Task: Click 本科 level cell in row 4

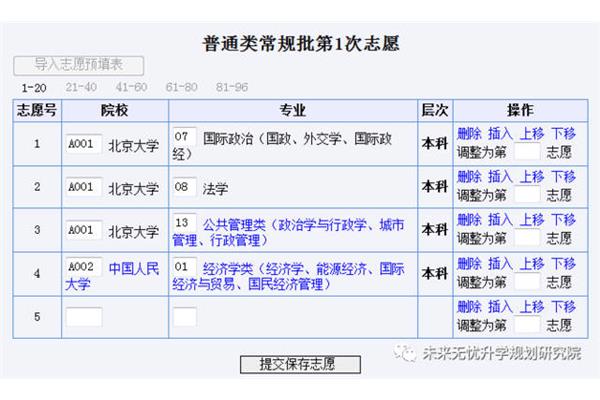Action: [x=435, y=273]
